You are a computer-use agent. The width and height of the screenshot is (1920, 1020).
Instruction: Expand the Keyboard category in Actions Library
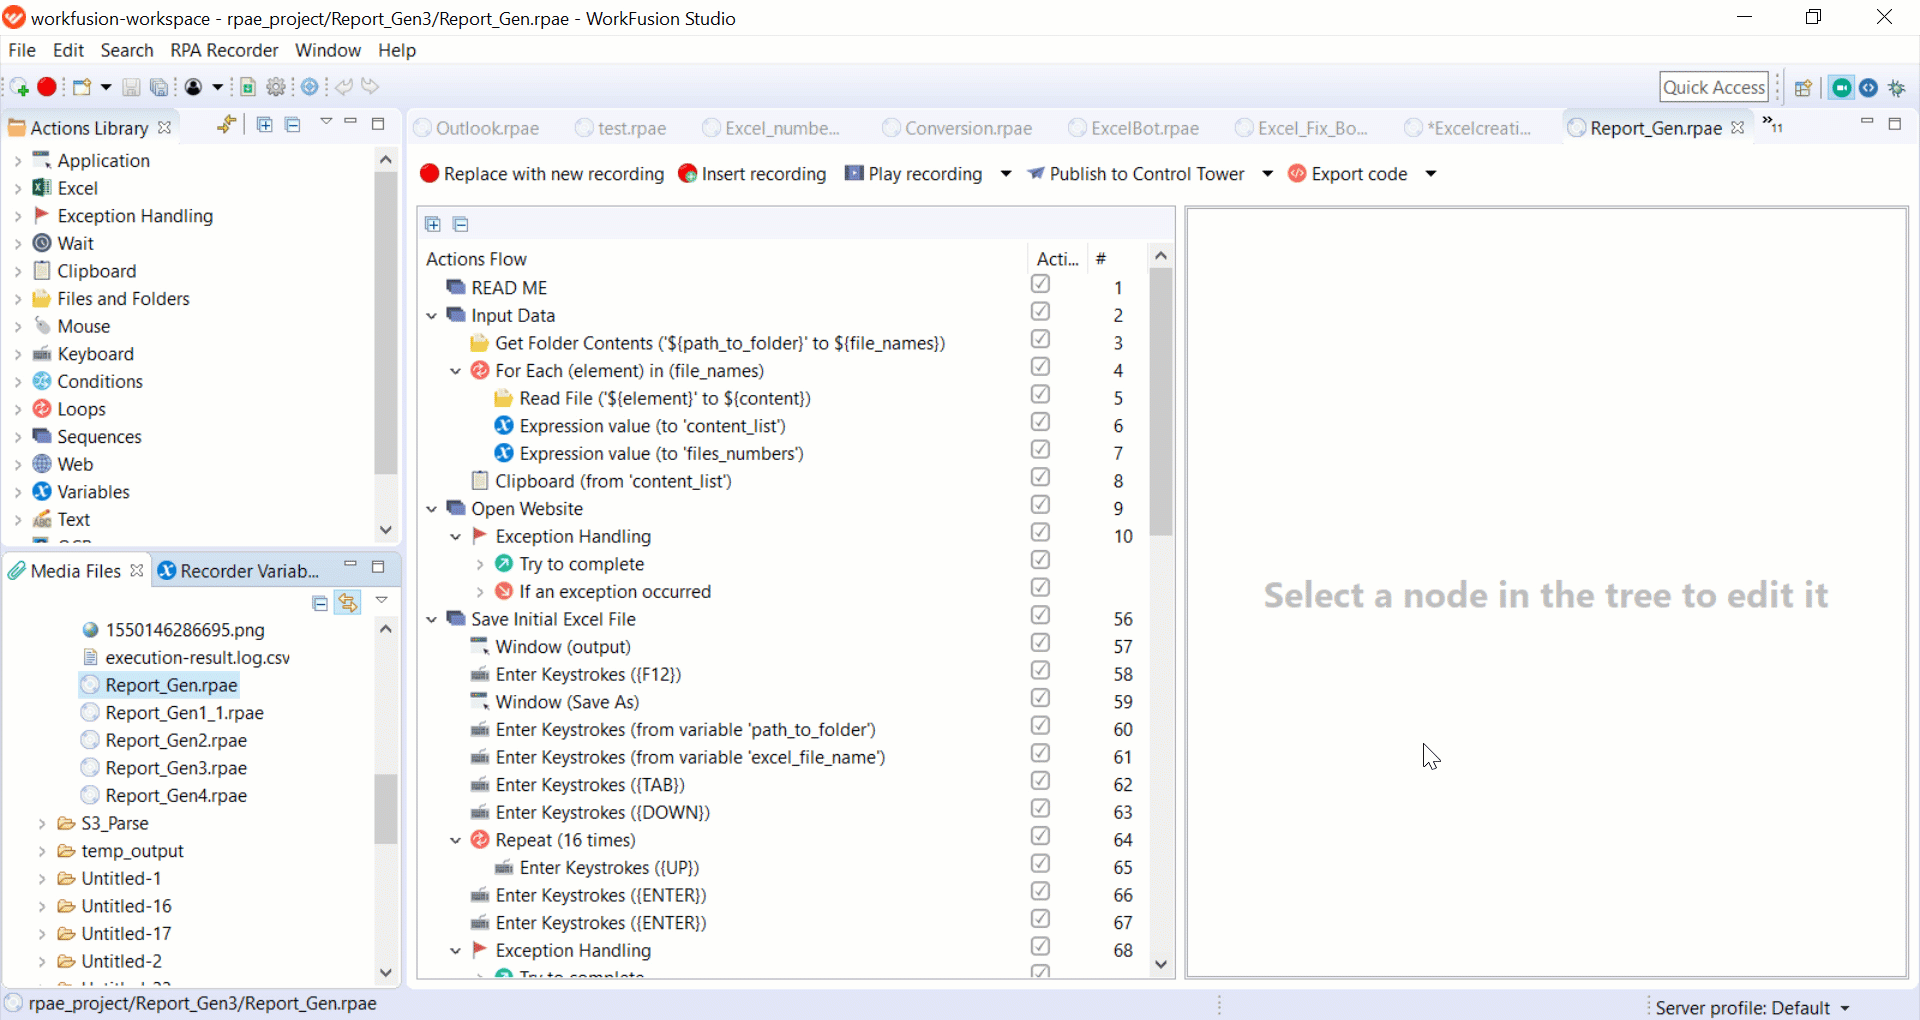18,354
